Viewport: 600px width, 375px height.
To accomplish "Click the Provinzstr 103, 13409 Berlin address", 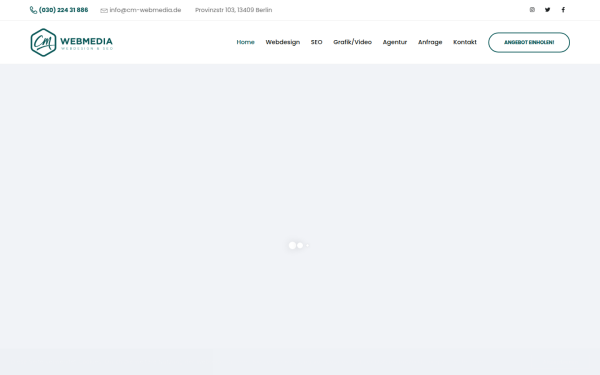I will tap(233, 10).
